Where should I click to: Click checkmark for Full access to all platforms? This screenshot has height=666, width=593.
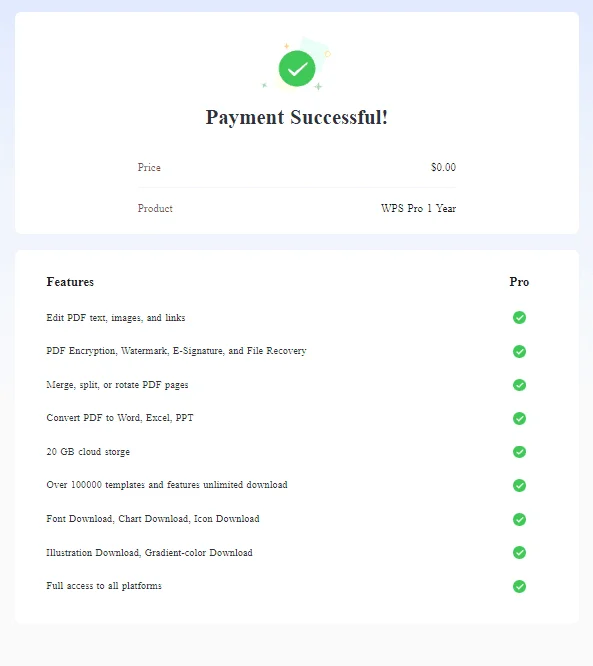click(x=519, y=586)
